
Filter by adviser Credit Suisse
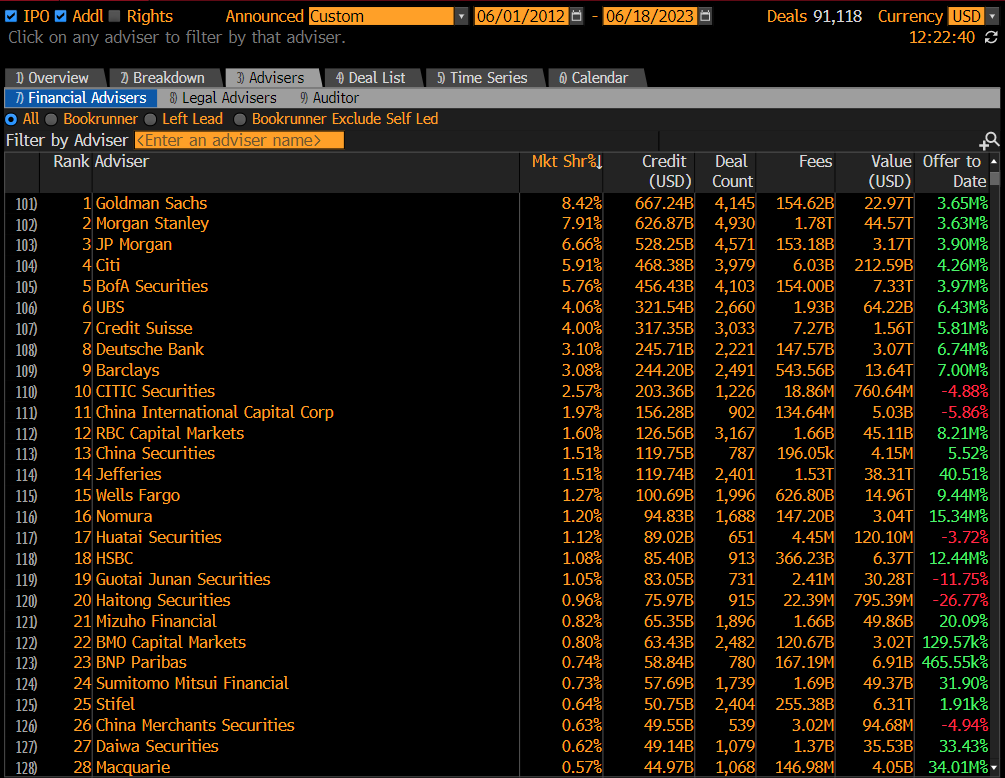(144, 328)
